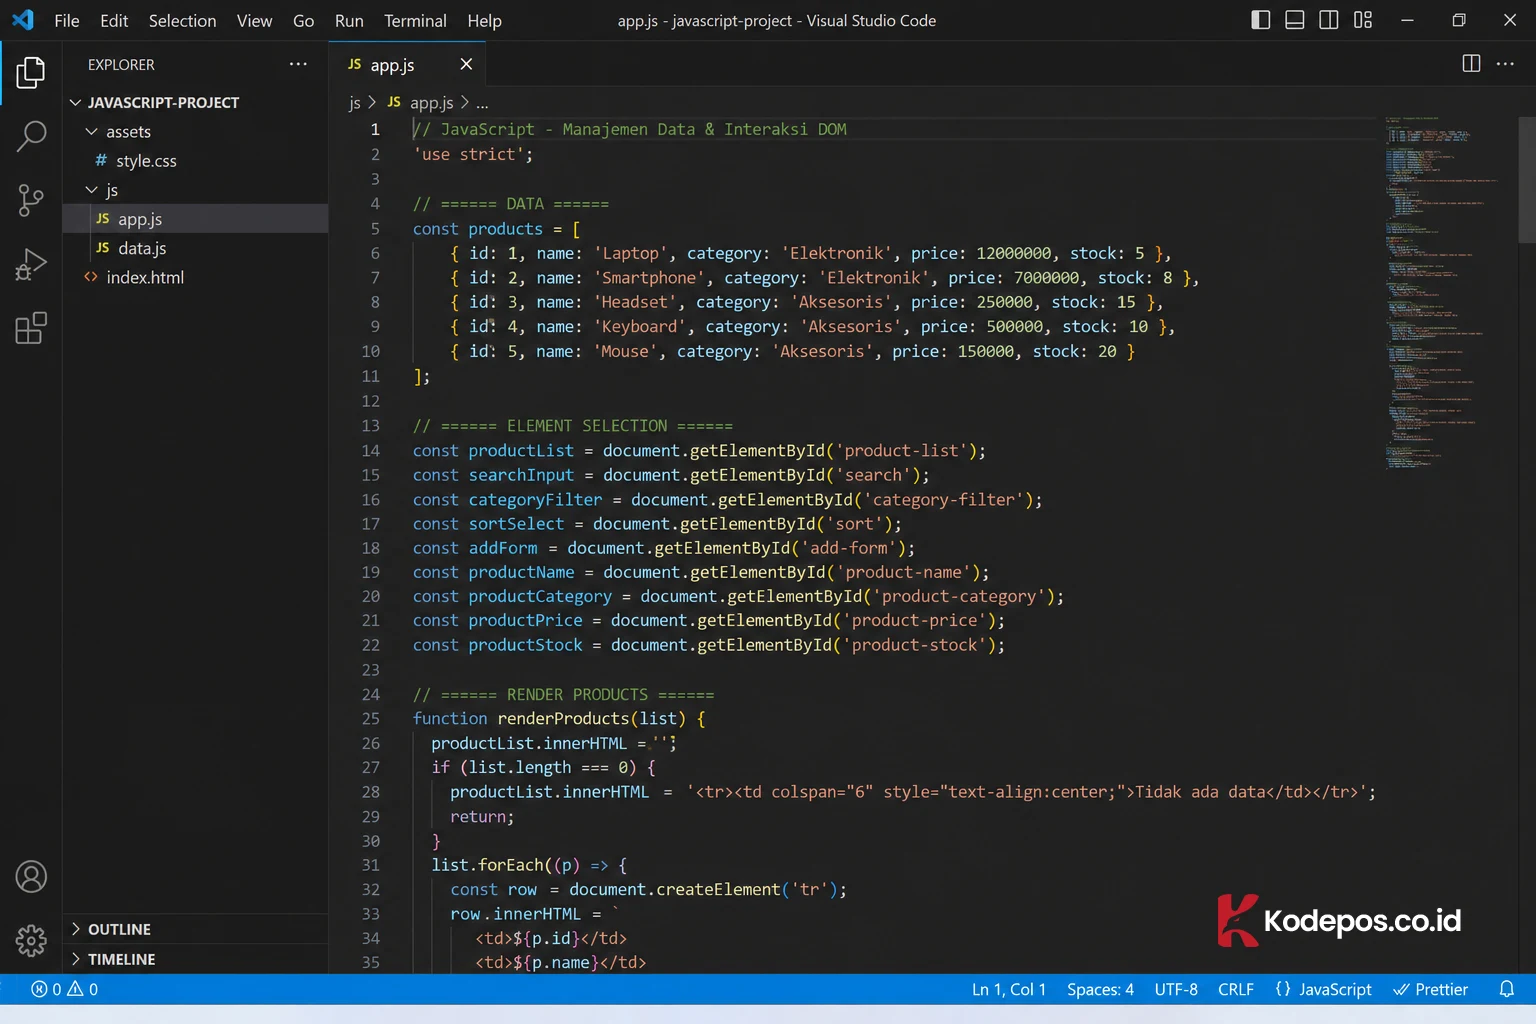Image resolution: width=1536 pixels, height=1024 pixels.
Task: Customize layout icon in title bar
Action: coord(1363,20)
